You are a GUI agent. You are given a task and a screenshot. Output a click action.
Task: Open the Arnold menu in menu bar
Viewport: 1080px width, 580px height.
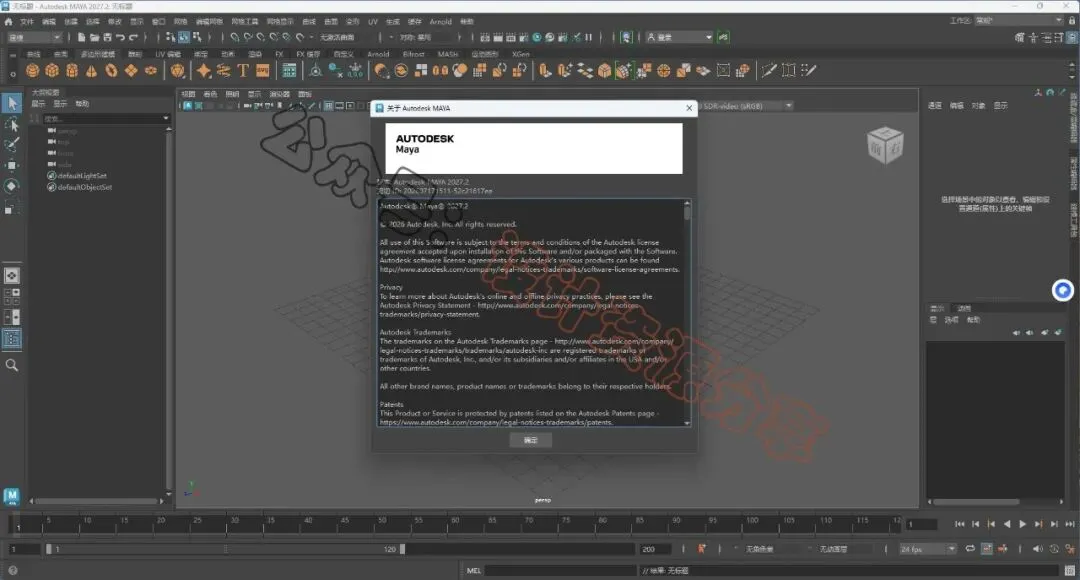pos(441,21)
